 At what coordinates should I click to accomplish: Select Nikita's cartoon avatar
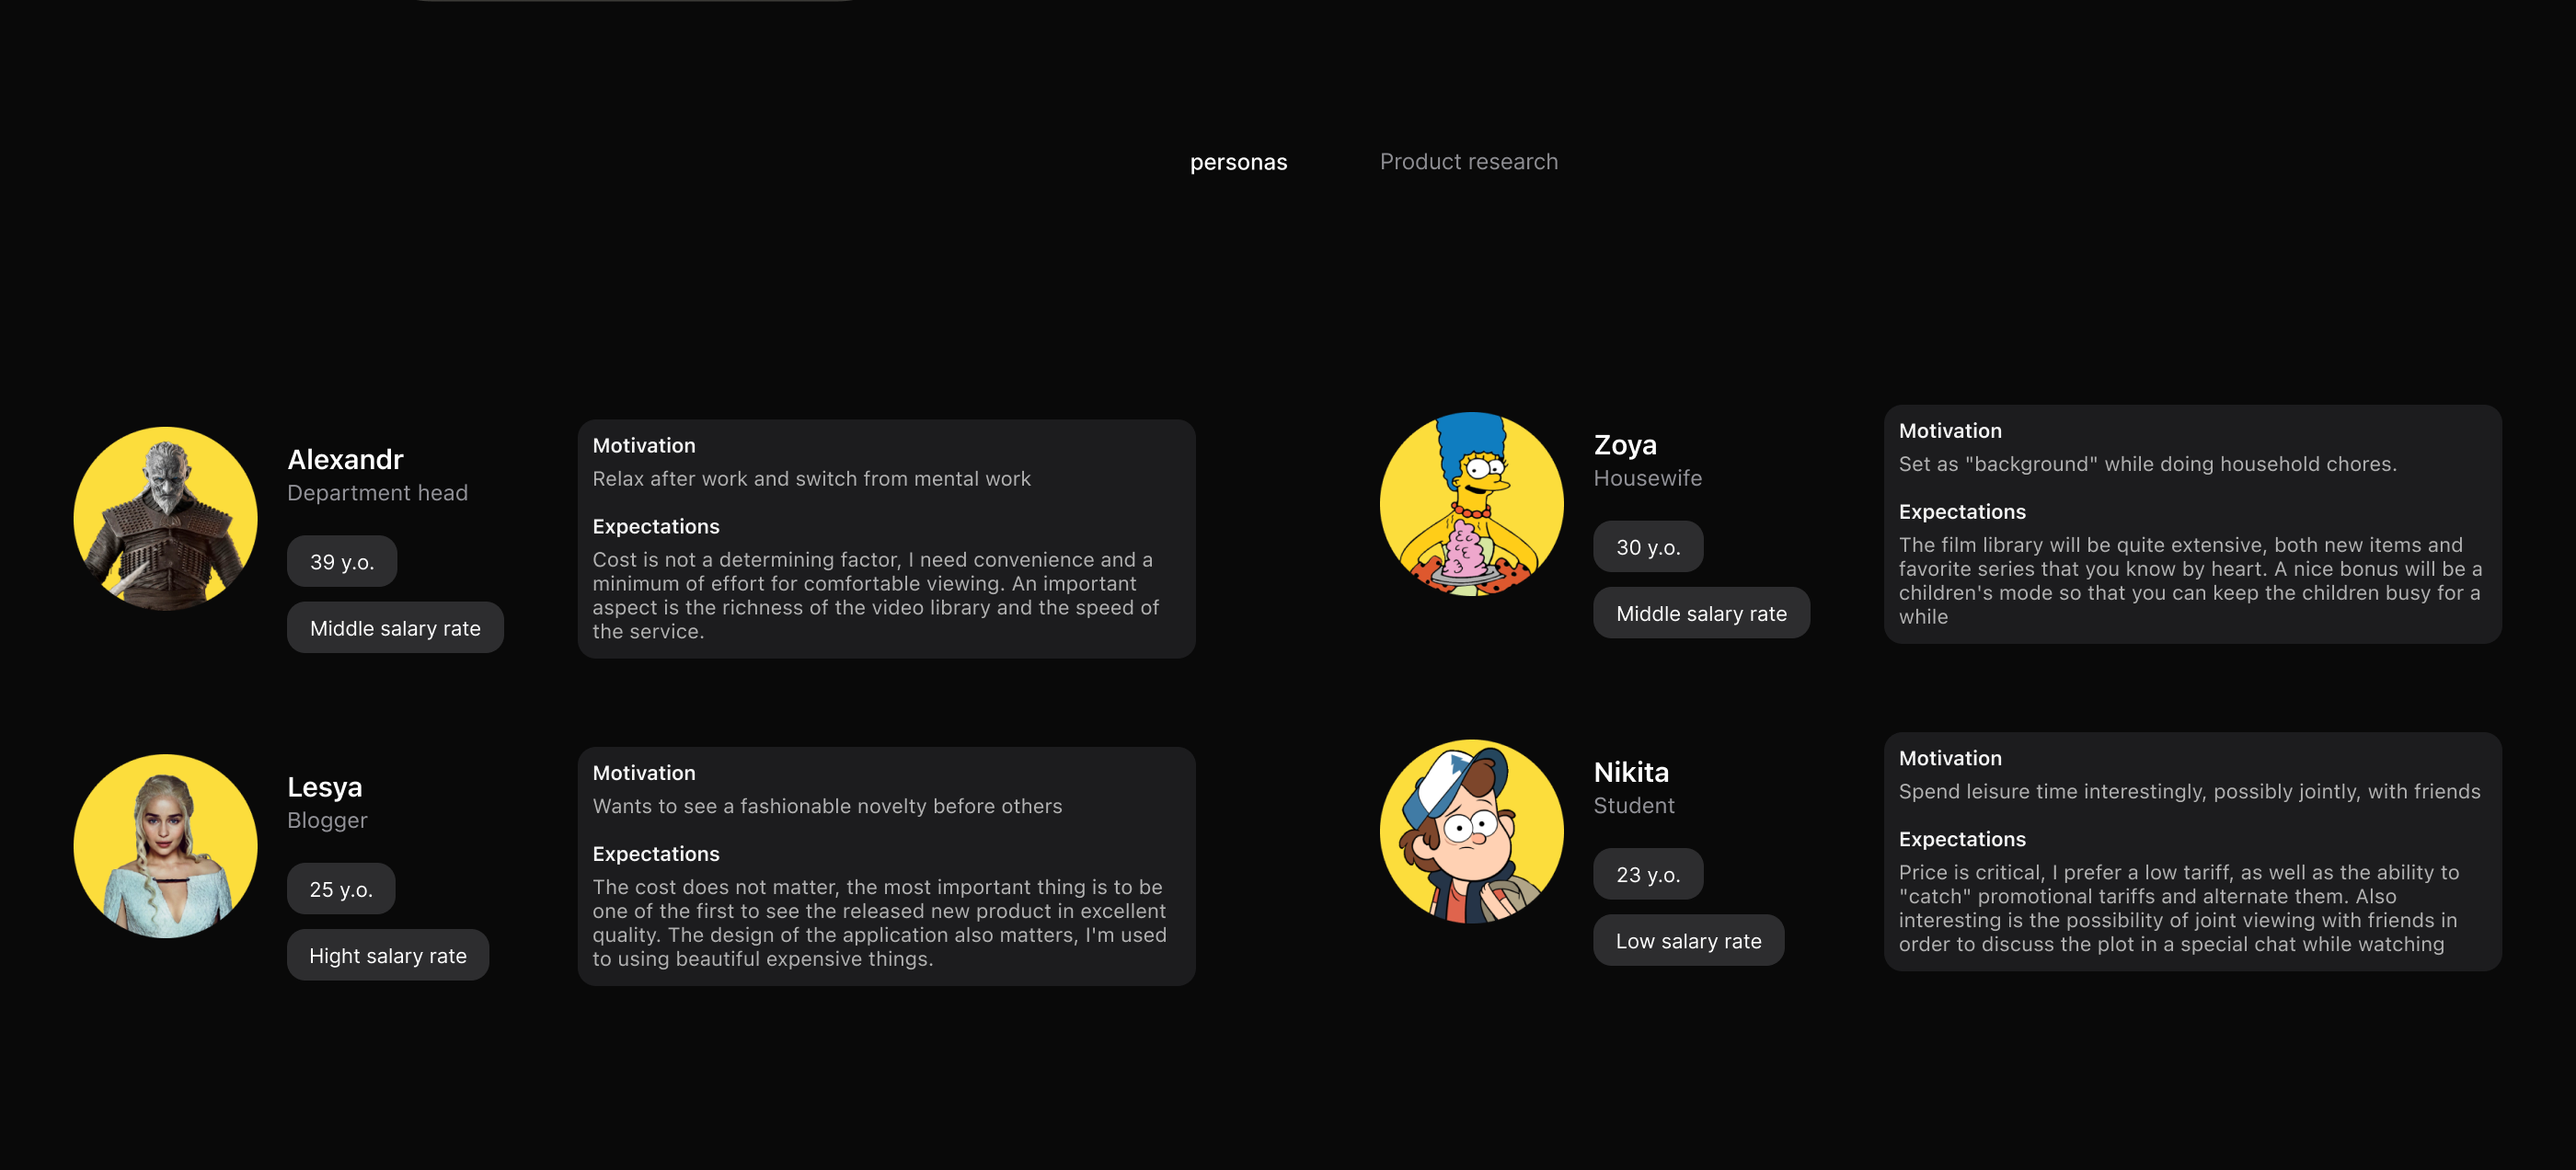pyautogui.click(x=1471, y=831)
